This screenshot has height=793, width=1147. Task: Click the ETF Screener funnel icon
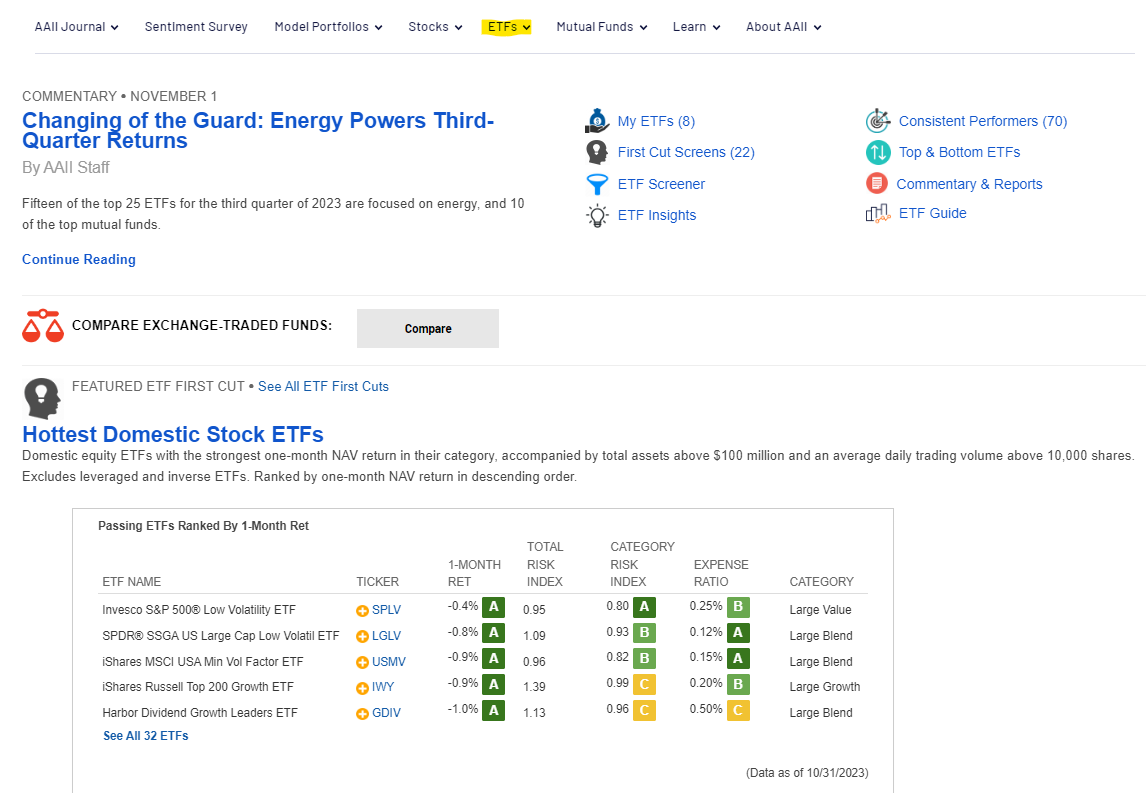597,184
